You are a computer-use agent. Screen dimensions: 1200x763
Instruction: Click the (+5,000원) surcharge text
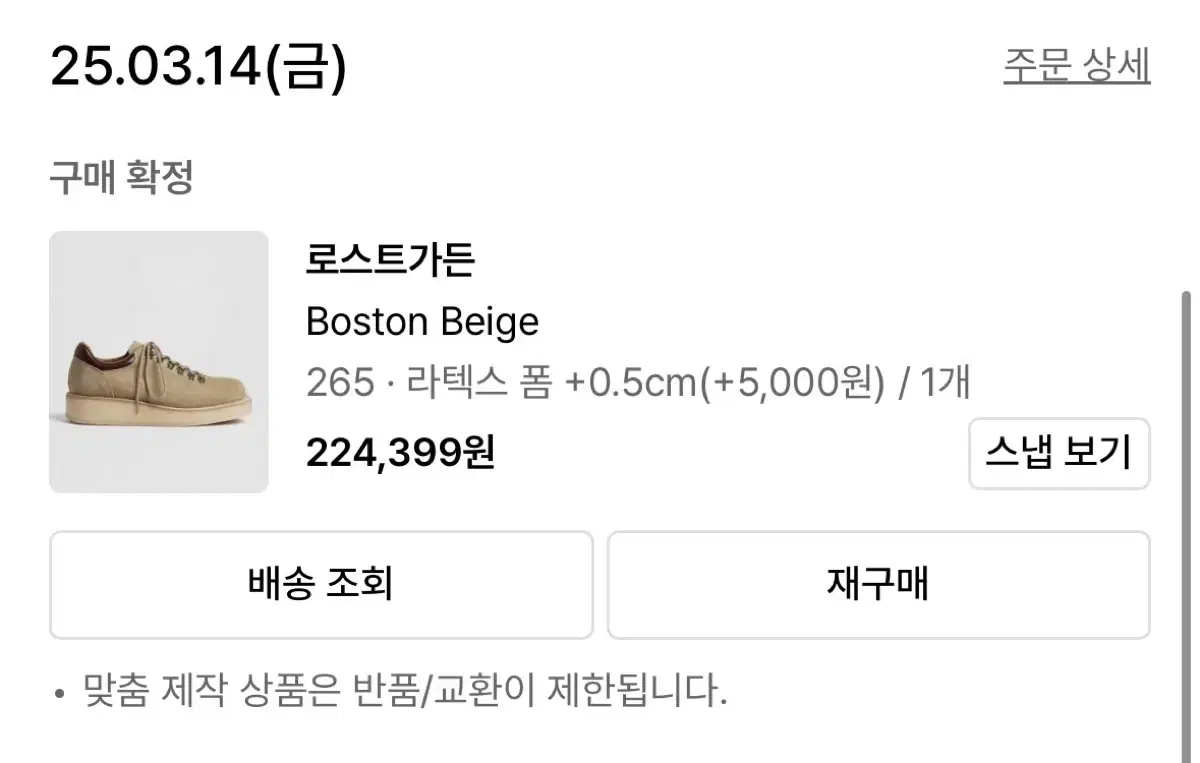[795, 383]
